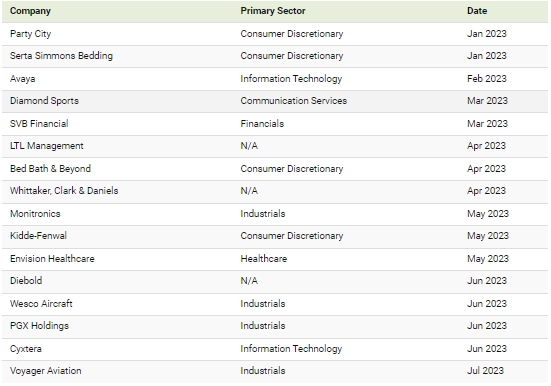Select the Serta Simmons Bedding company name
Image resolution: width=551 pixels, height=386 pixels.
coord(61,56)
